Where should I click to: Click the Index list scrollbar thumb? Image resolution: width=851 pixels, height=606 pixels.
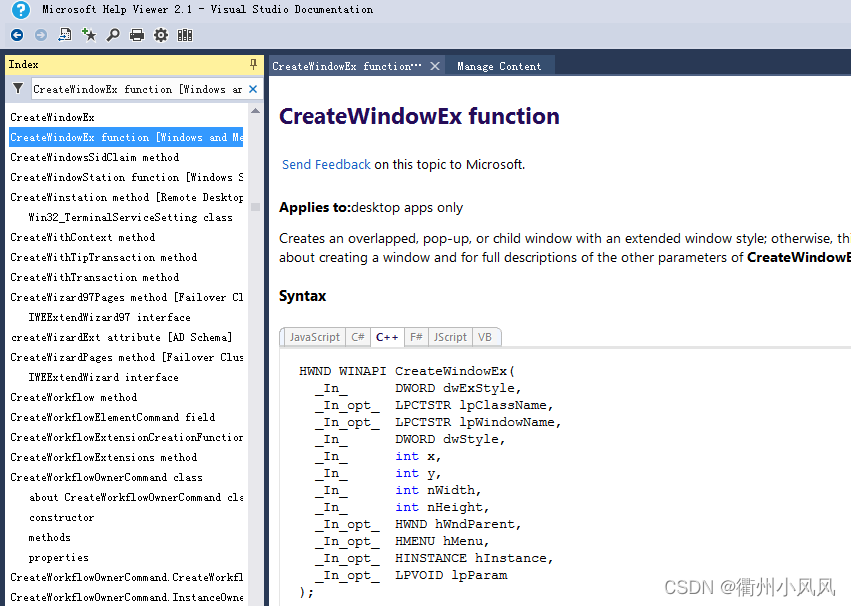point(255,207)
